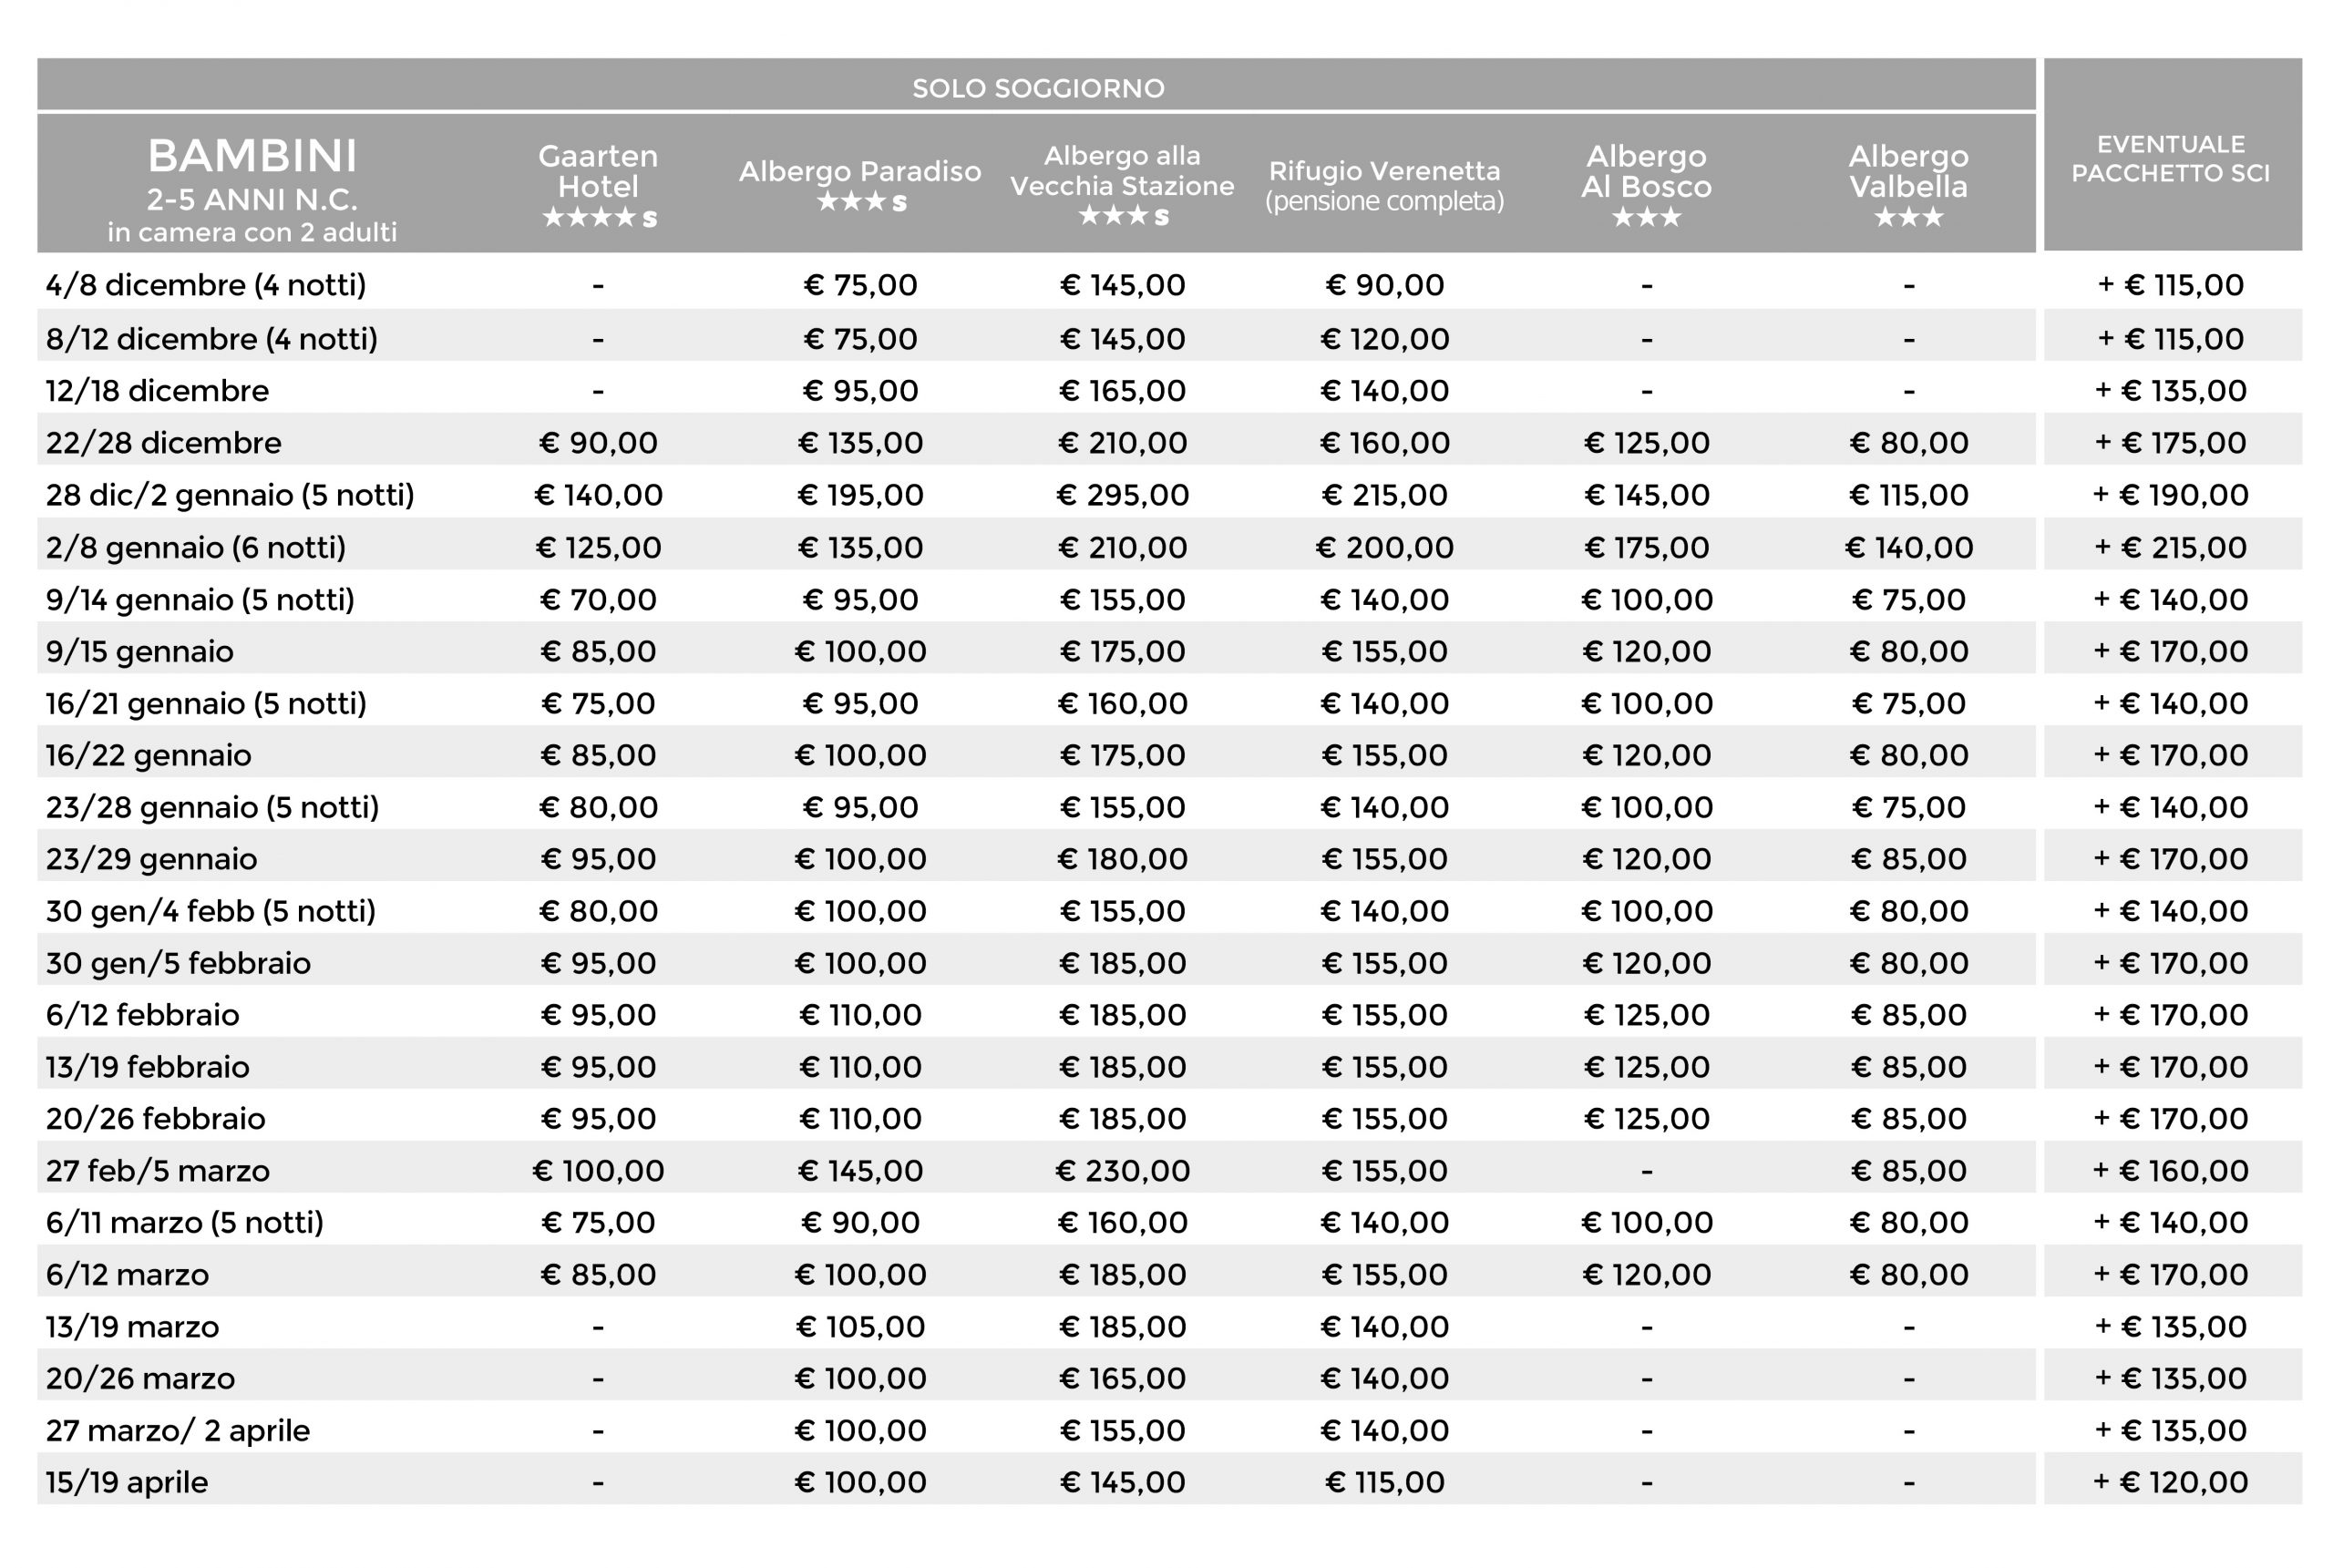
Task: Select the + € 215,00 ski package price
Action: [x=2170, y=547]
